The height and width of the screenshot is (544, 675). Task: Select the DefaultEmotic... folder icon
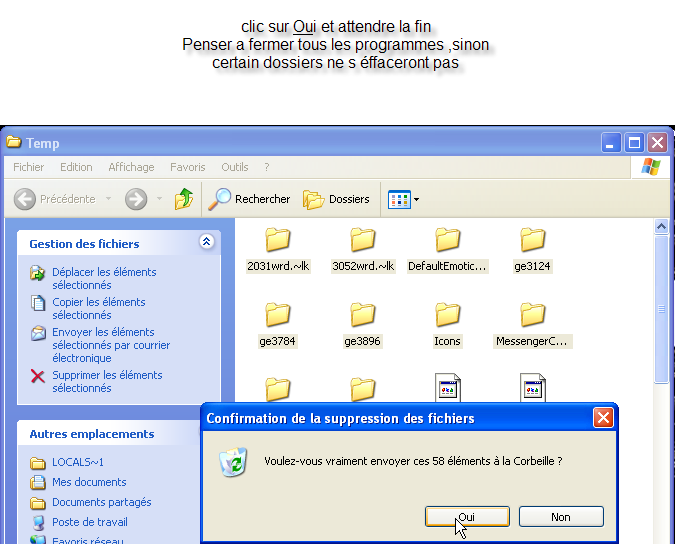coord(447,240)
